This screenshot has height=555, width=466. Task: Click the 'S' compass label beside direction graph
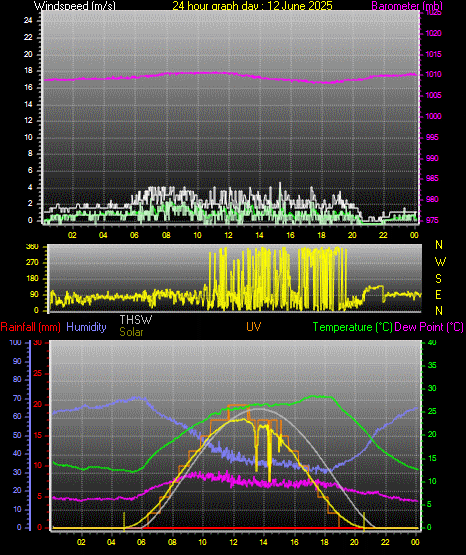[438, 279]
